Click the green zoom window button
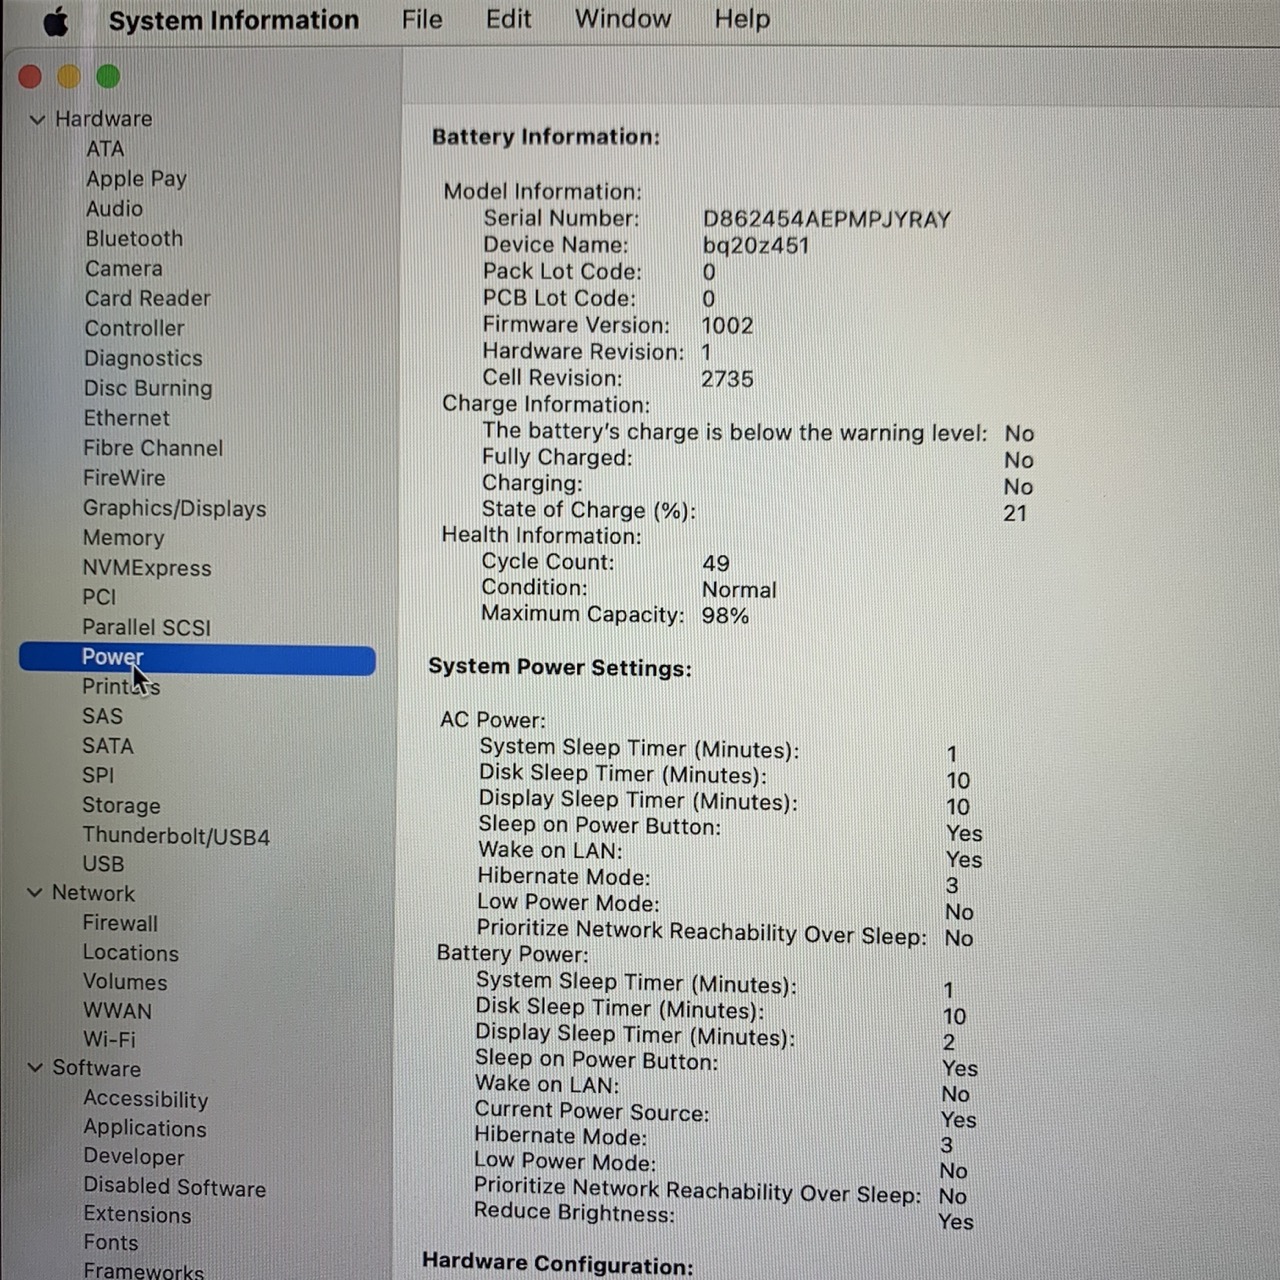This screenshot has height=1280, width=1280. 108,77
